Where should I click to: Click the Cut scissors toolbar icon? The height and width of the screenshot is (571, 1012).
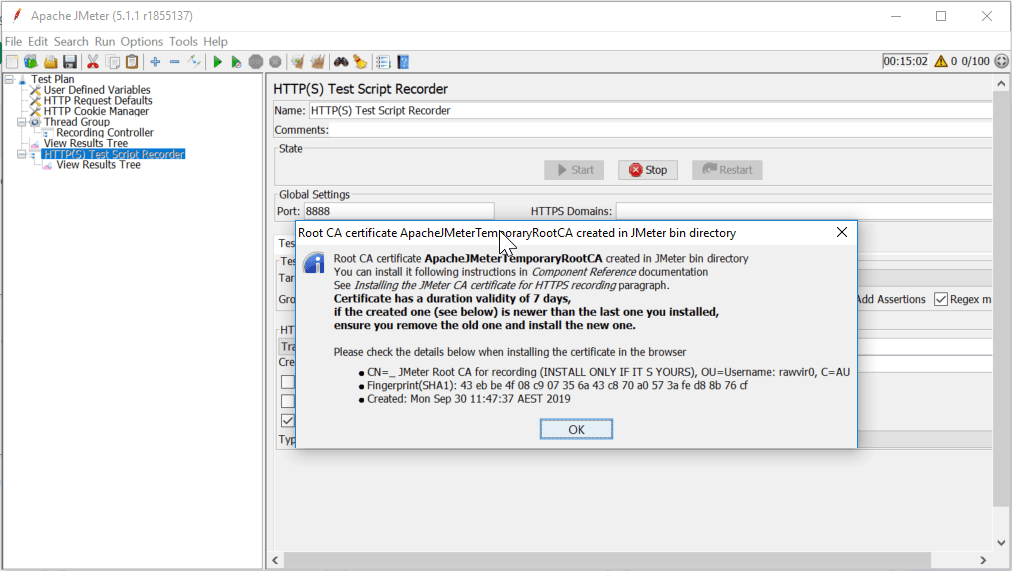pos(93,62)
